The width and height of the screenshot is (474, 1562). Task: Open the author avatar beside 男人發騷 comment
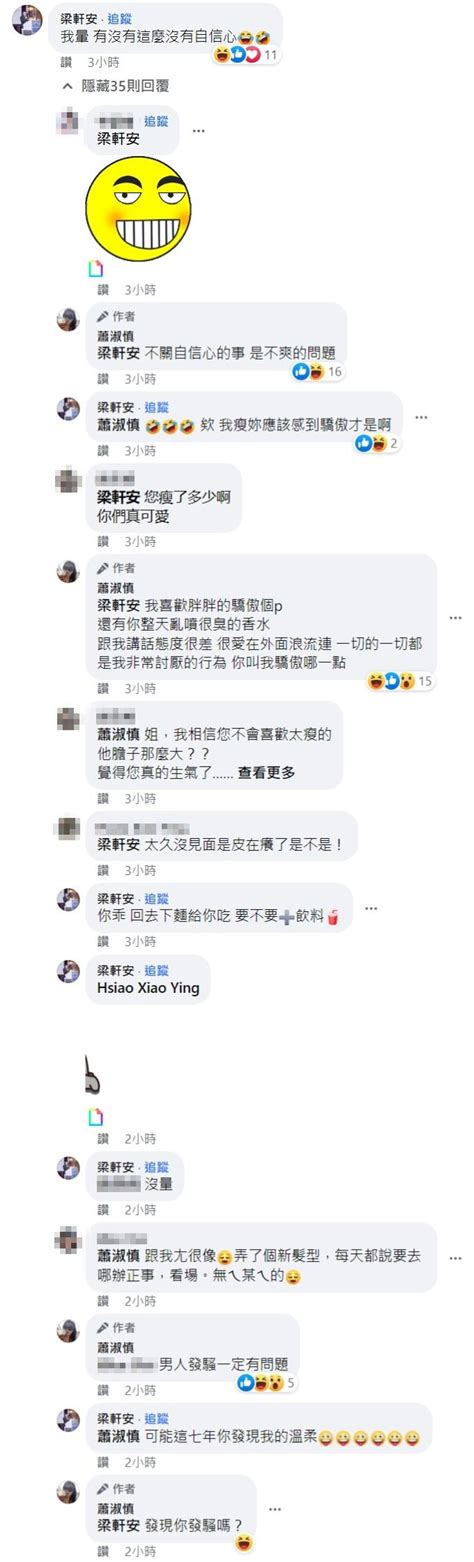68,1331
